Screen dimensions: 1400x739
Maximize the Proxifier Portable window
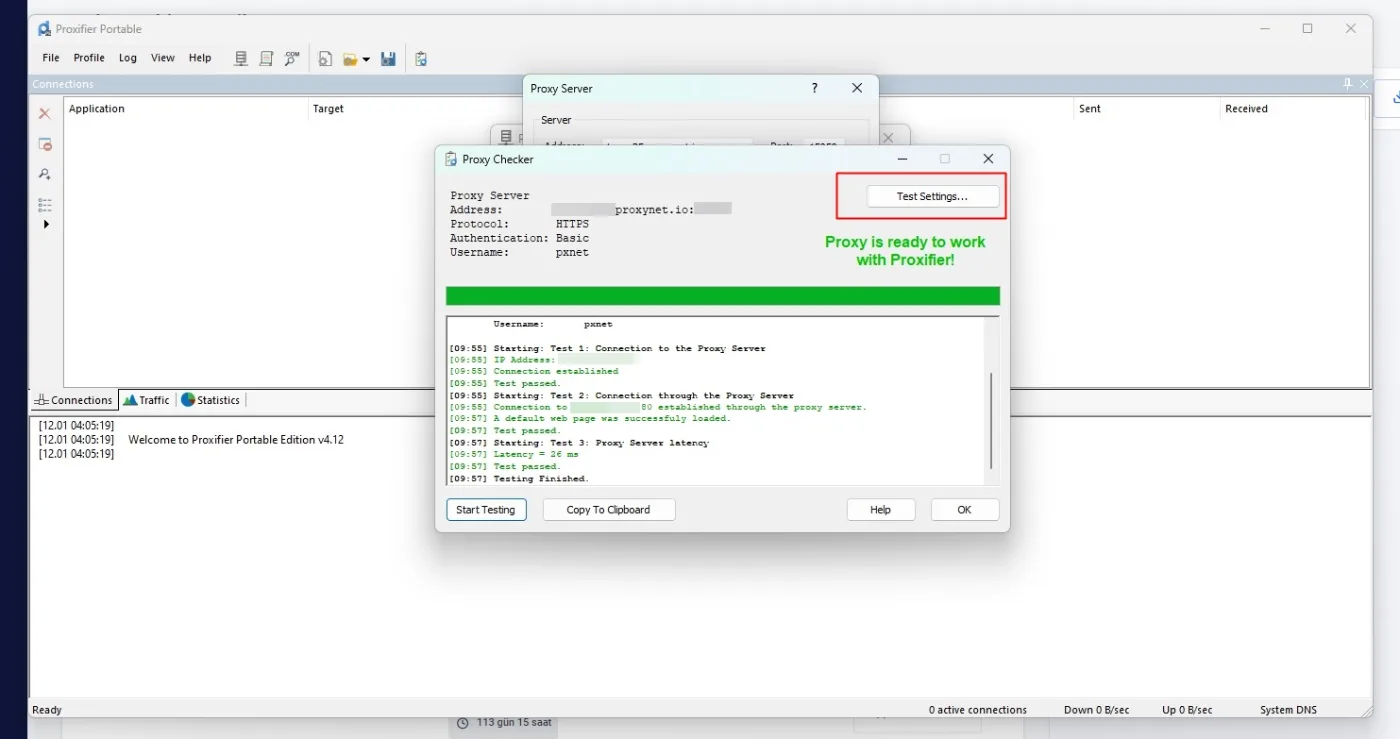pos(1307,29)
